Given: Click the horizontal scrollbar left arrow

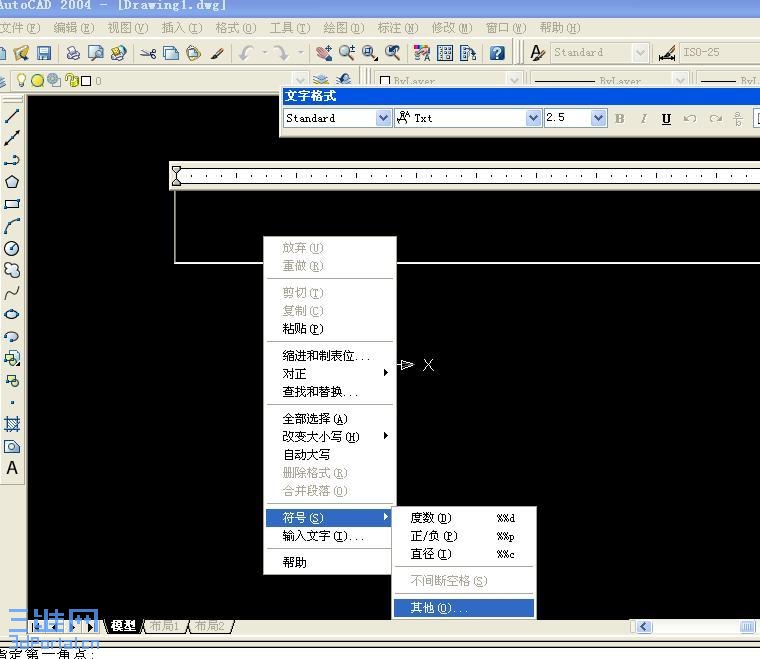Looking at the screenshot, I should tap(644, 627).
